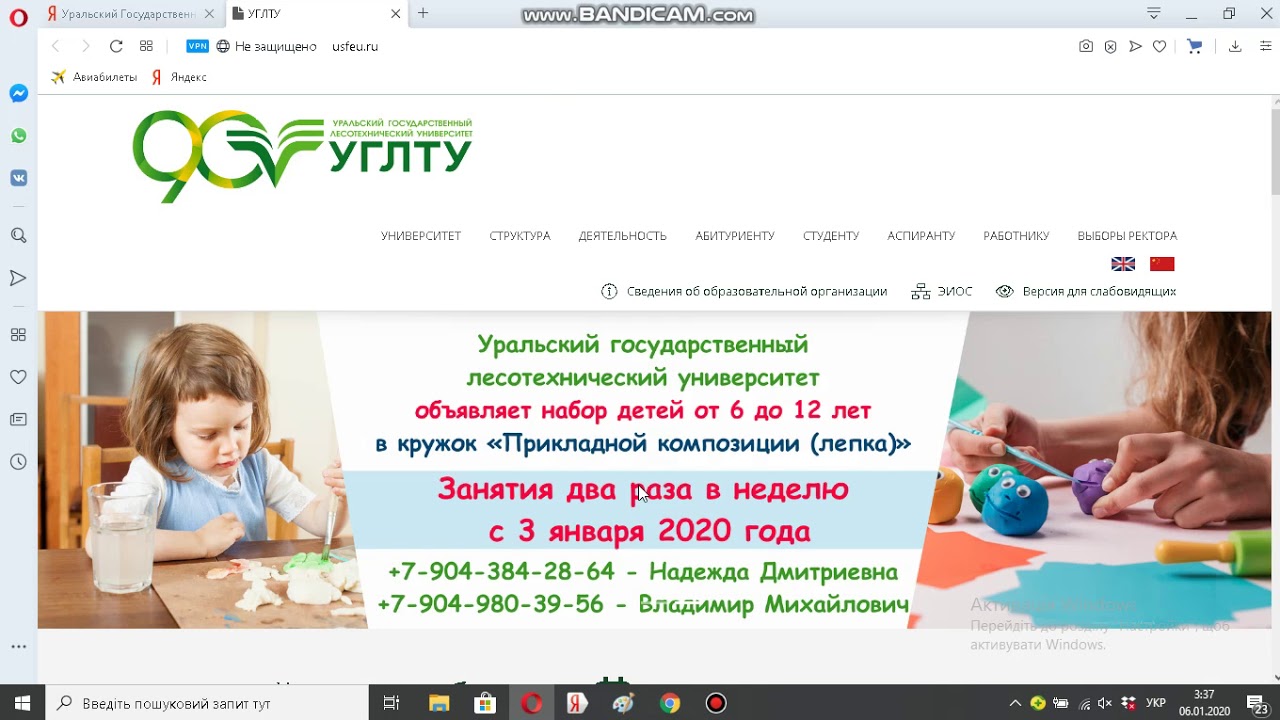Image resolution: width=1280 pixels, height=720 pixels.
Task: Open the tab list menu in title bar
Action: tap(1154, 13)
